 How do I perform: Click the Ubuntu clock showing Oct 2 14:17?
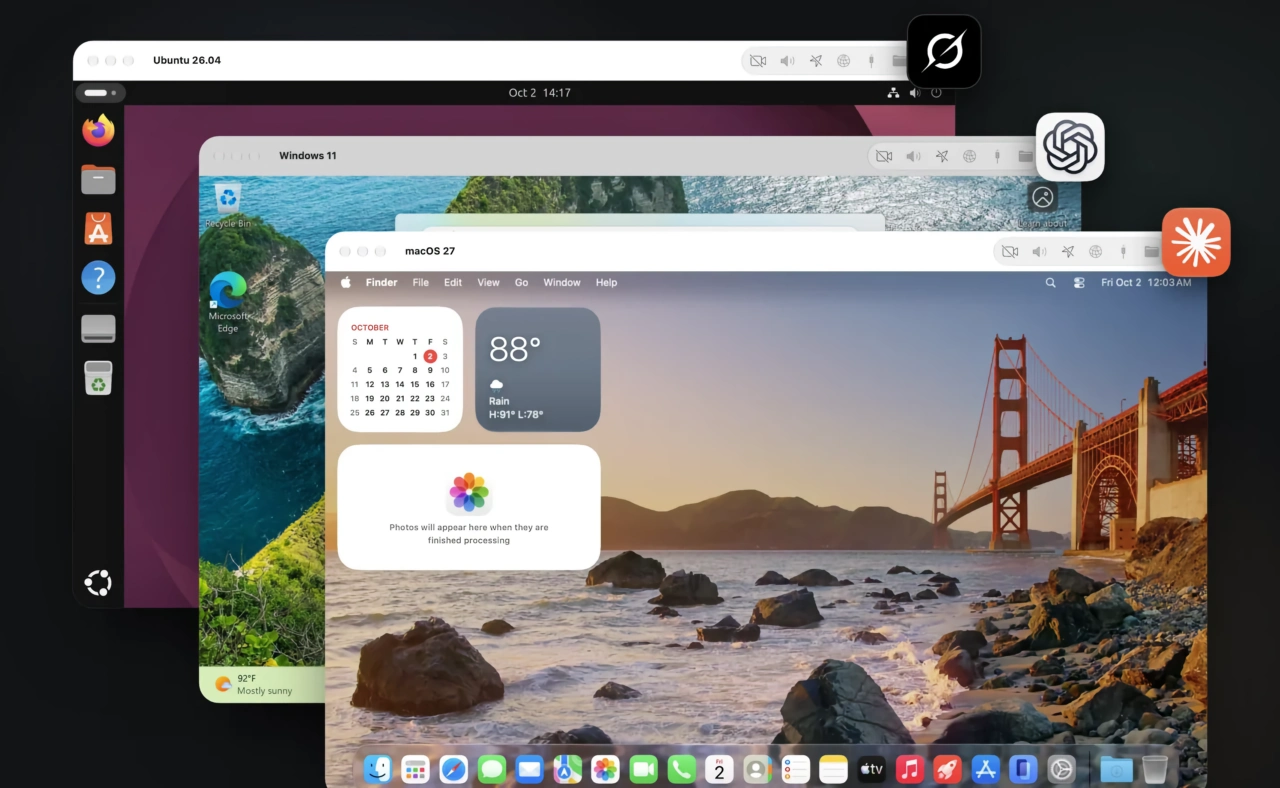[540, 93]
